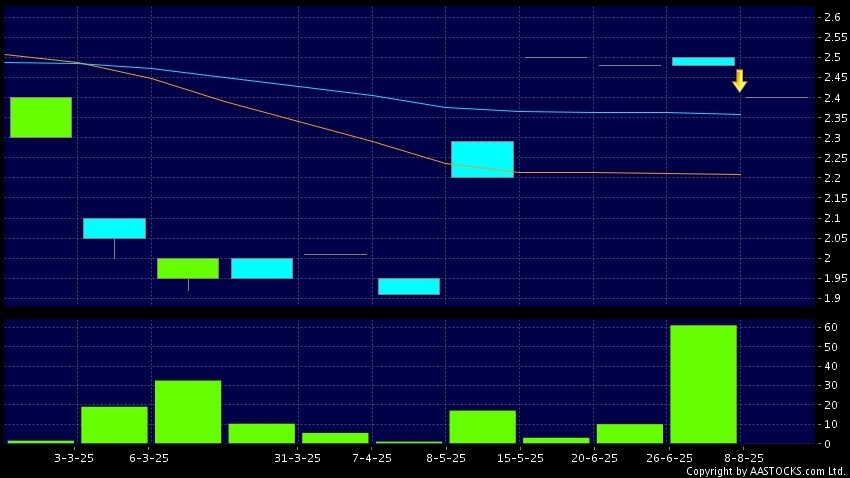Viewport: 850px width, 478px height.
Task: Click the 6-3-25 date label
Action: click(x=149, y=458)
